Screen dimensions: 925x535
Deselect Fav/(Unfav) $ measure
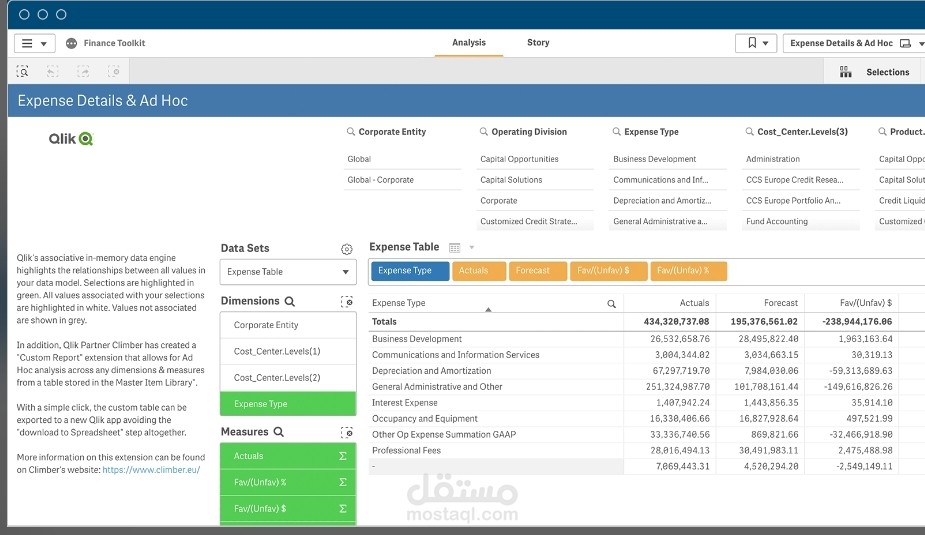coord(288,508)
